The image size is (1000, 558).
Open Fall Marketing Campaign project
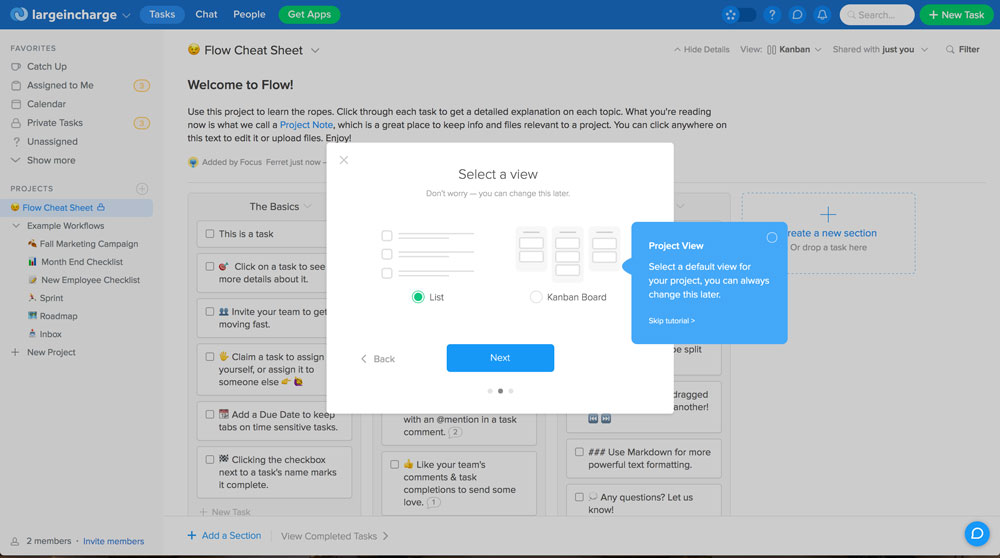tap(89, 244)
